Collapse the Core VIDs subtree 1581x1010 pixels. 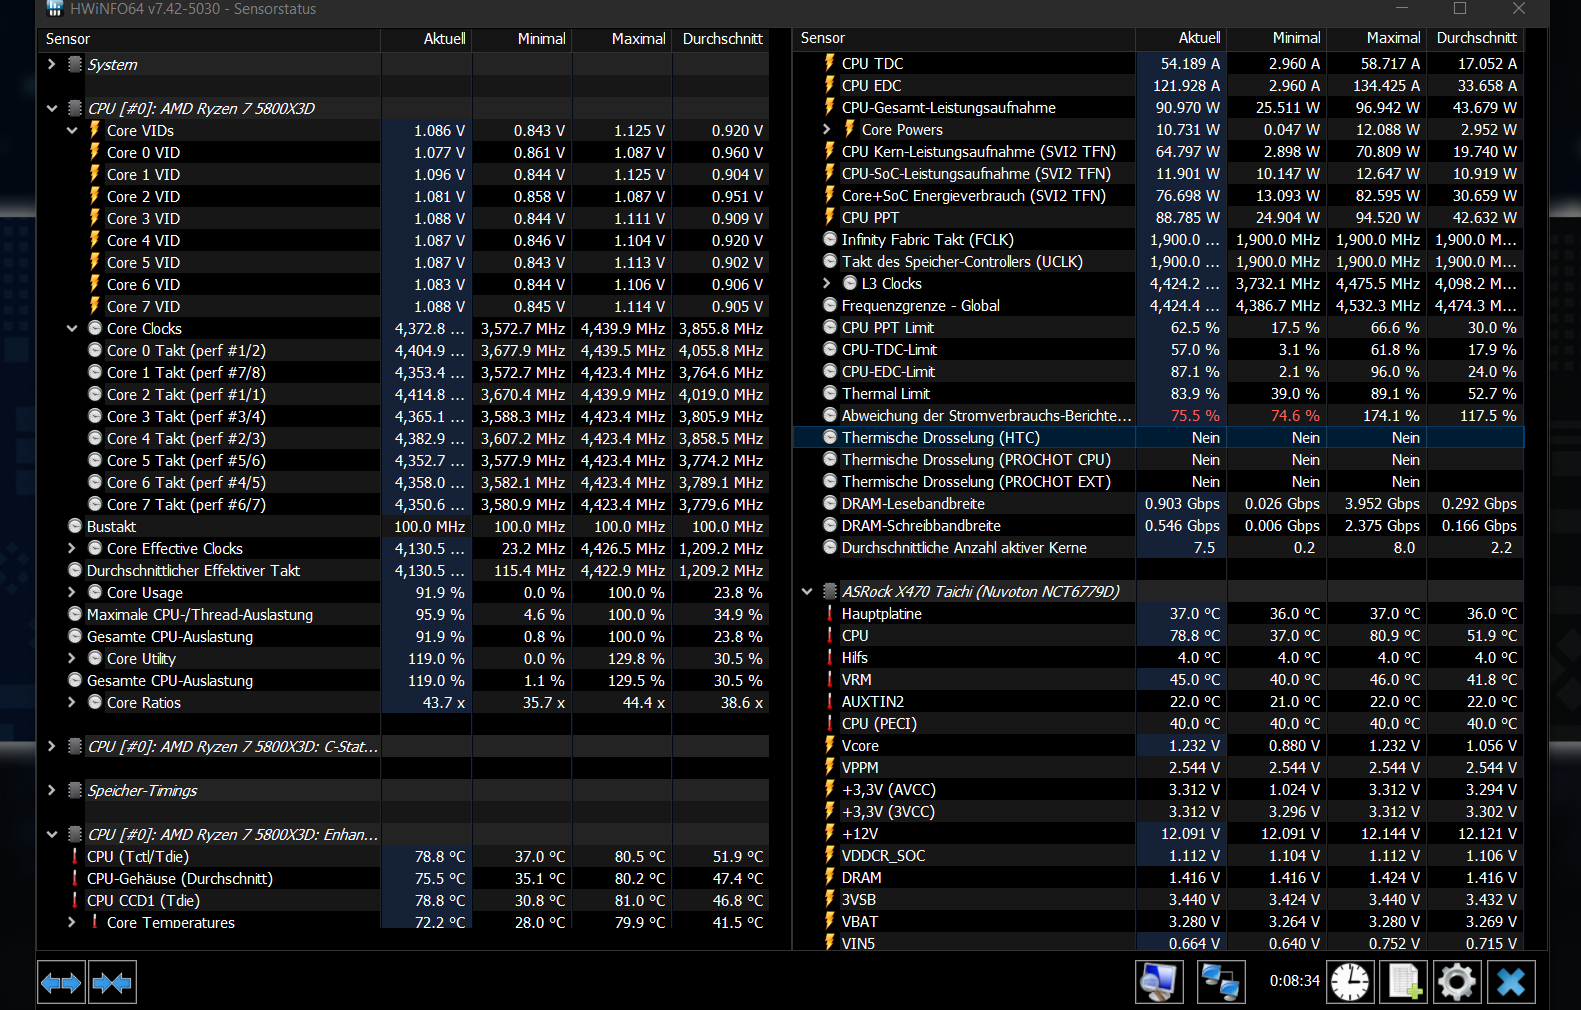pos(72,130)
